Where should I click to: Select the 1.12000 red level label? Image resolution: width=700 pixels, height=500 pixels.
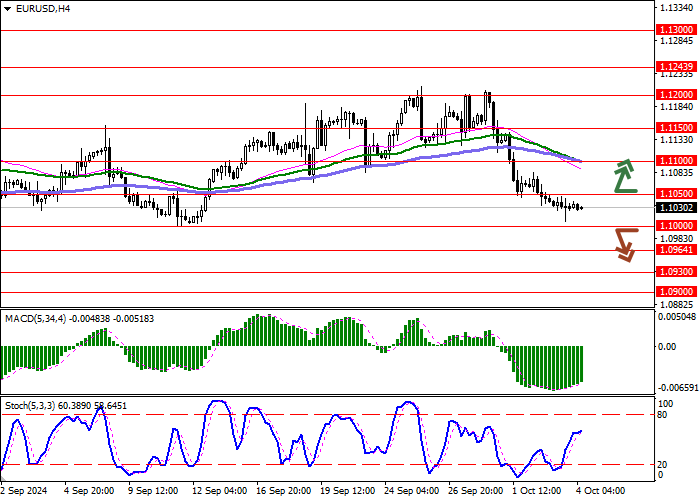tap(676, 95)
